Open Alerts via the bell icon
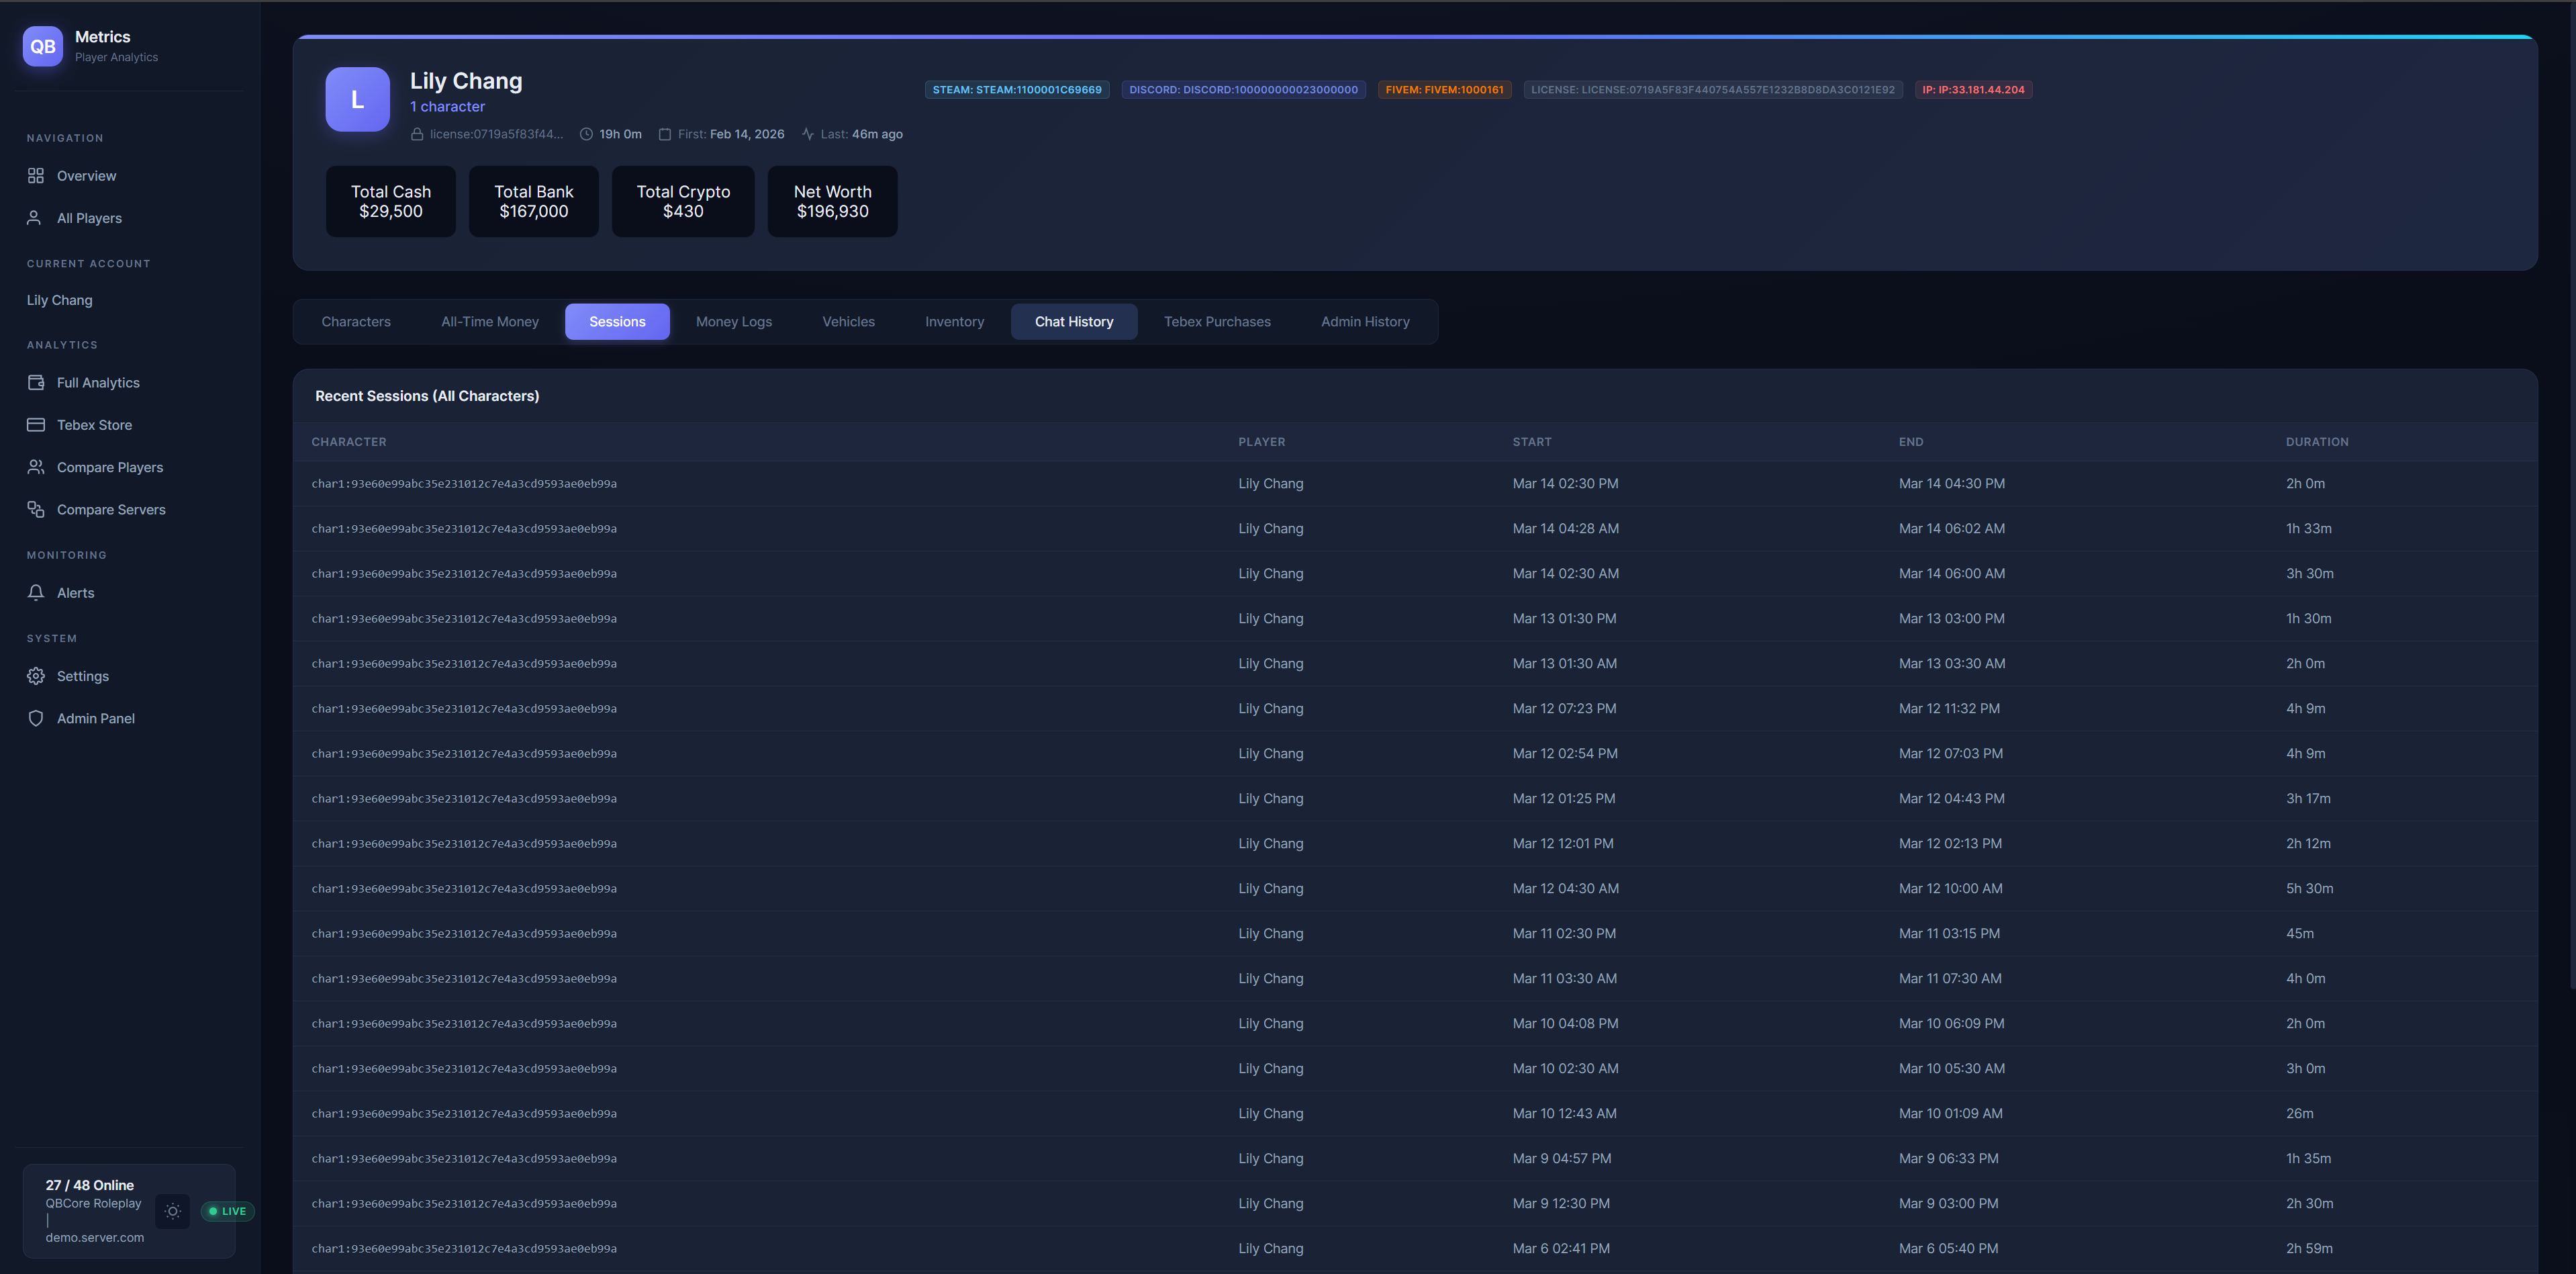The height and width of the screenshot is (1274, 2576). 36,593
